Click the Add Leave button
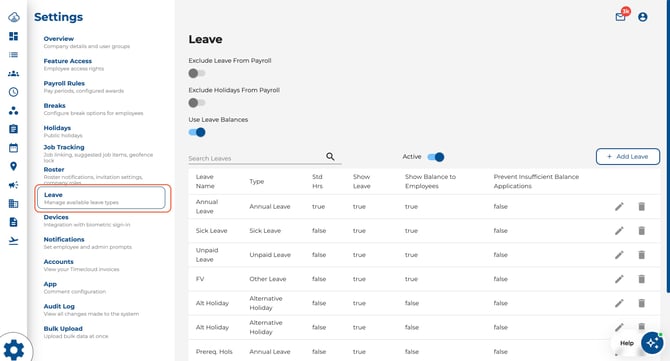The width and height of the screenshot is (670, 361). 628,156
